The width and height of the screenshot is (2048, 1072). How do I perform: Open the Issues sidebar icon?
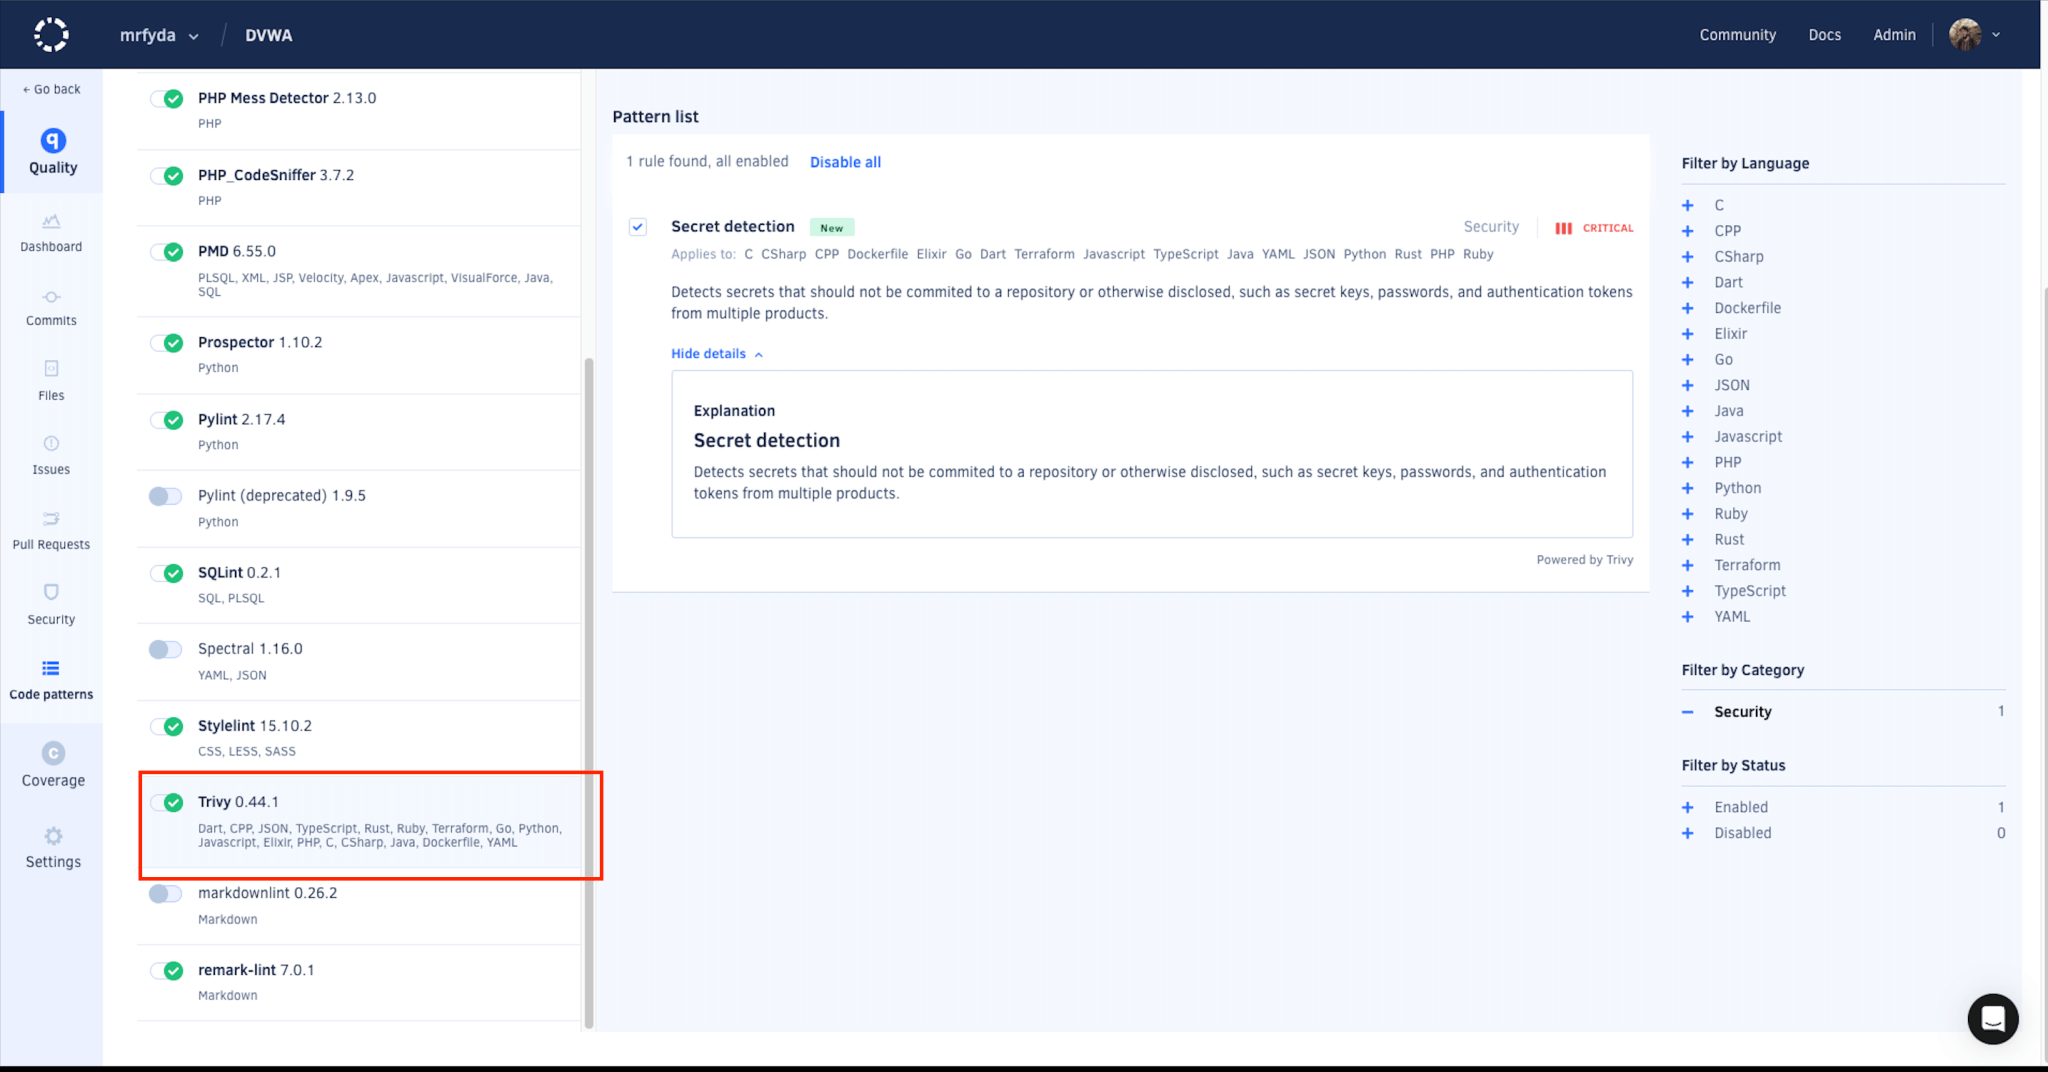51,444
